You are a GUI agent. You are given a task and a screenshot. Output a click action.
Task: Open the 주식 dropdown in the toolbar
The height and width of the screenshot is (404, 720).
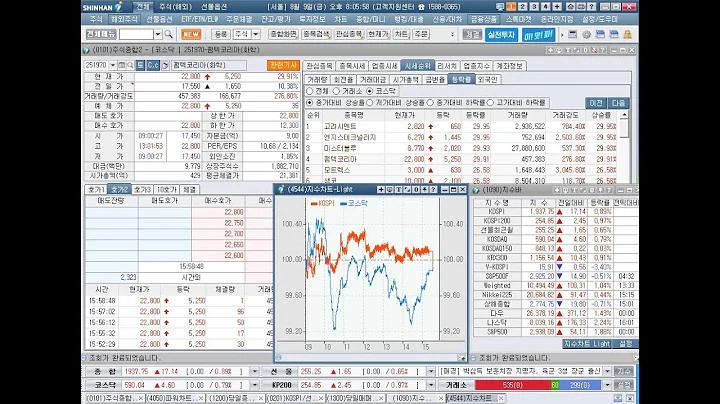(256, 34)
